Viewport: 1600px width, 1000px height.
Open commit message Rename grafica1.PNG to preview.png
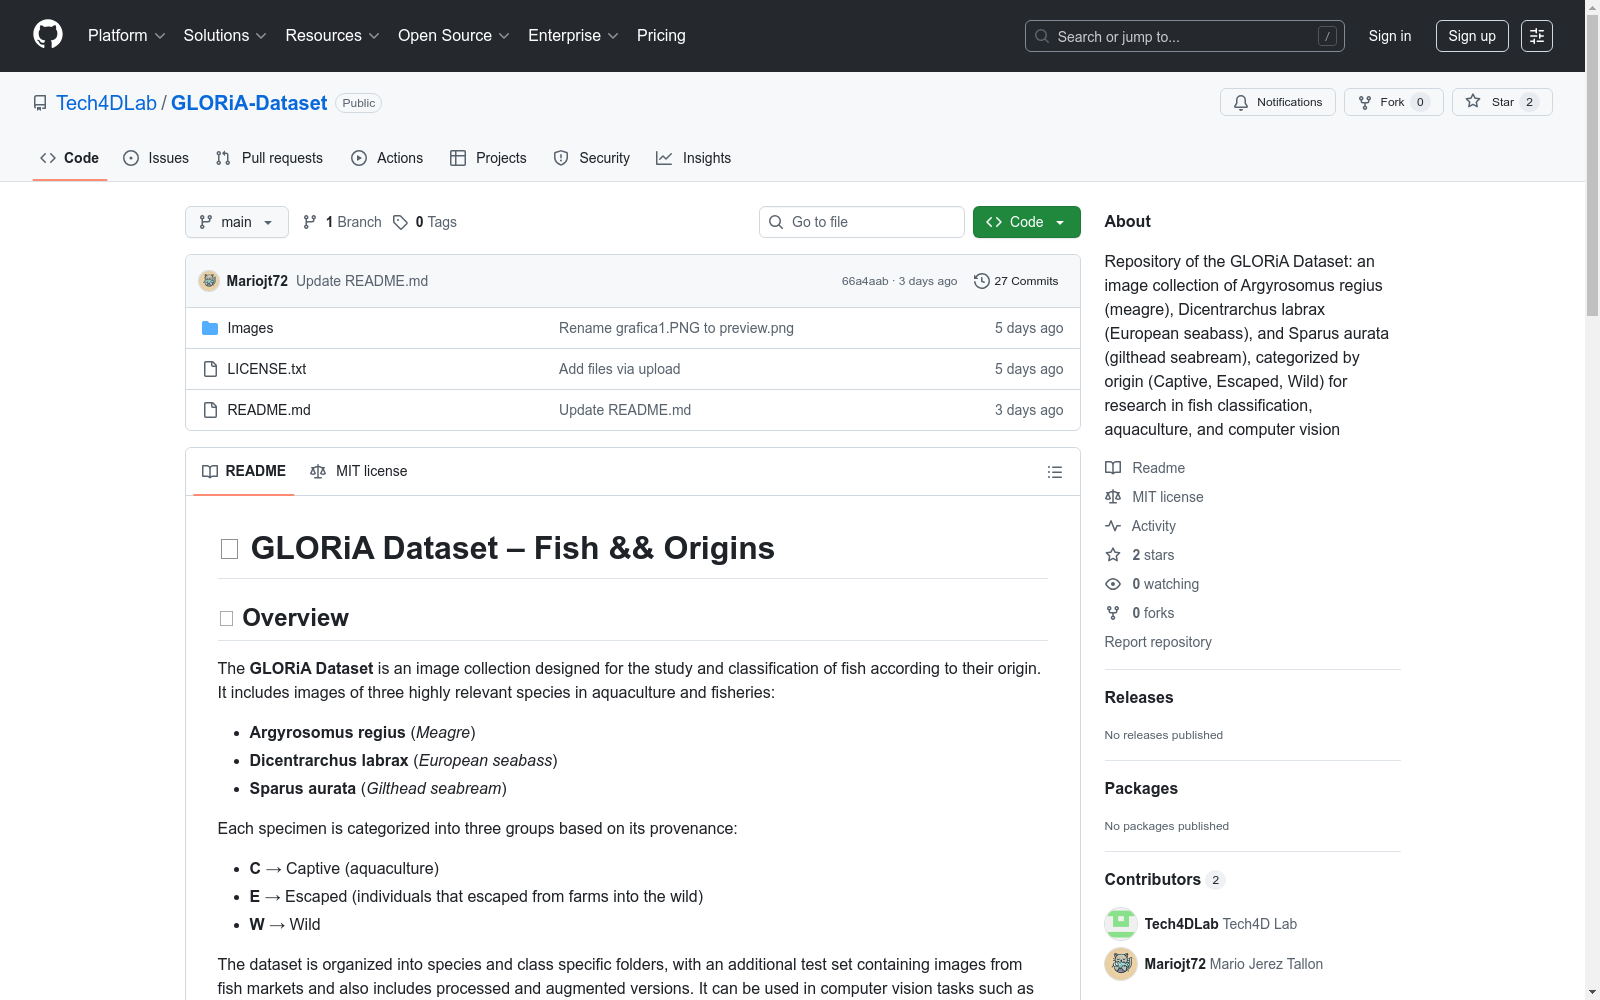pyautogui.click(x=676, y=328)
